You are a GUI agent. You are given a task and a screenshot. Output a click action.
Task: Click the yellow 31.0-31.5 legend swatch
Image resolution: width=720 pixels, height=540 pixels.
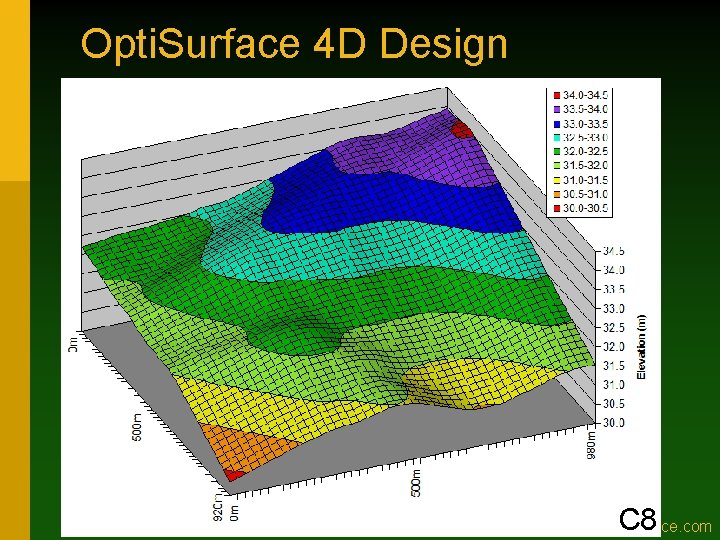pos(557,180)
